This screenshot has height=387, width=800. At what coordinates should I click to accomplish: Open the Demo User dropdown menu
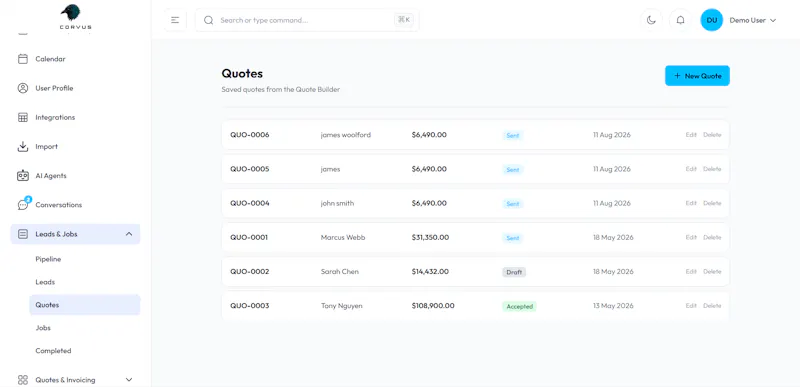click(753, 20)
